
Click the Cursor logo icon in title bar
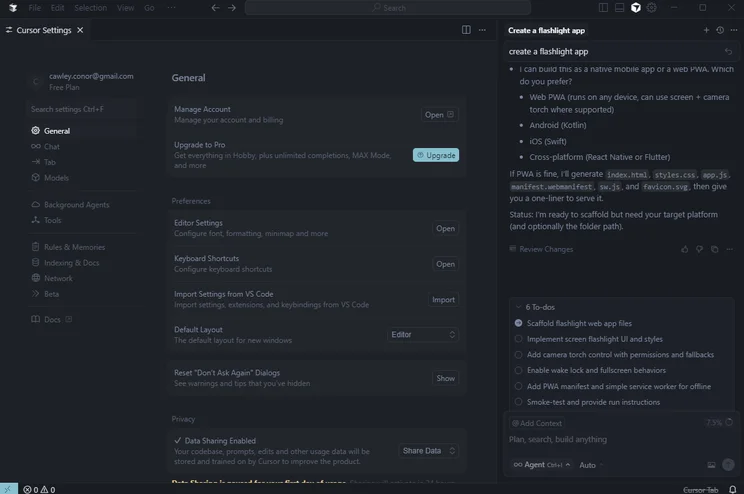click(13, 8)
